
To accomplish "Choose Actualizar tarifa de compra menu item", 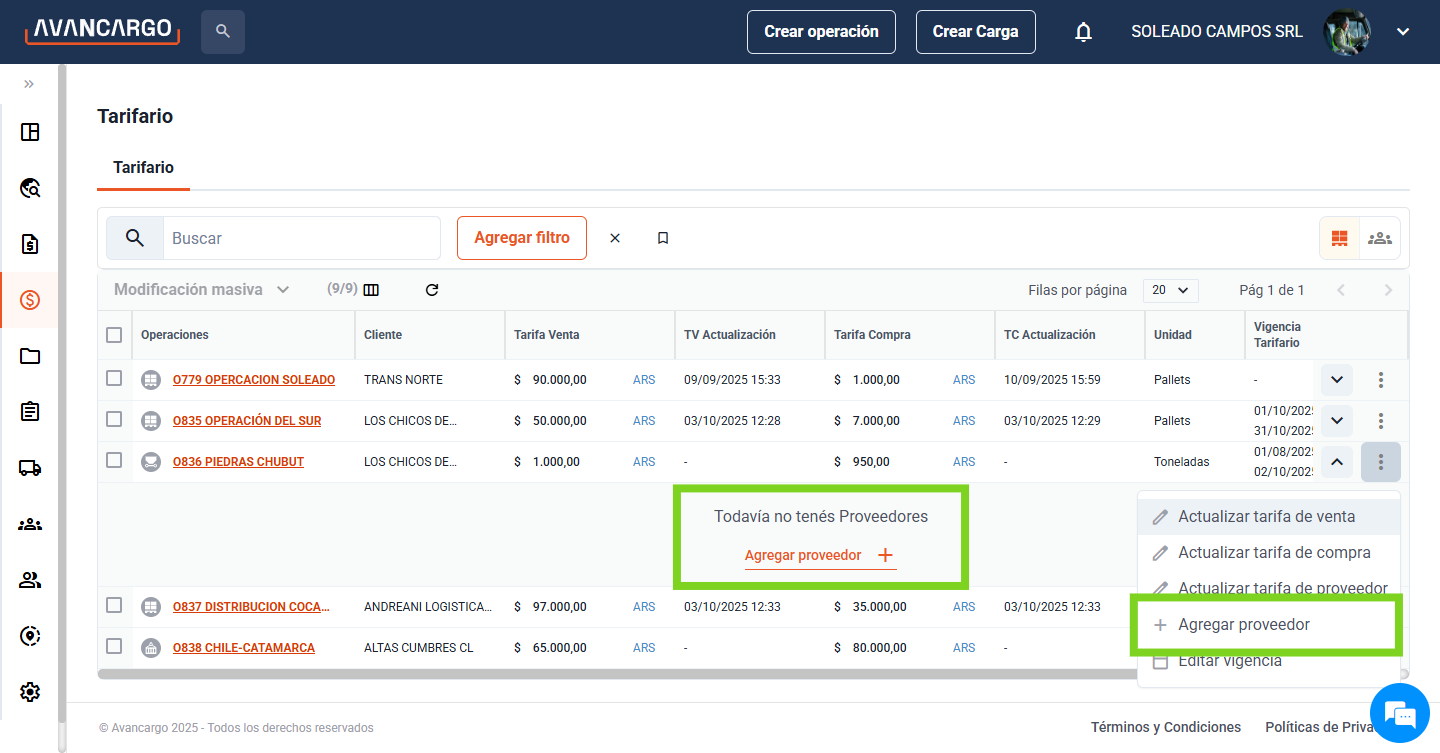I will pyautogui.click(x=1273, y=553).
